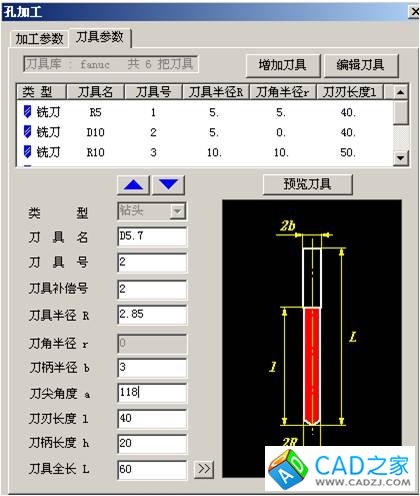This screenshot has width=420, height=496.
Task: Click the double chevron button beside tool length
Action: pyautogui.click(x=204, y=469)
